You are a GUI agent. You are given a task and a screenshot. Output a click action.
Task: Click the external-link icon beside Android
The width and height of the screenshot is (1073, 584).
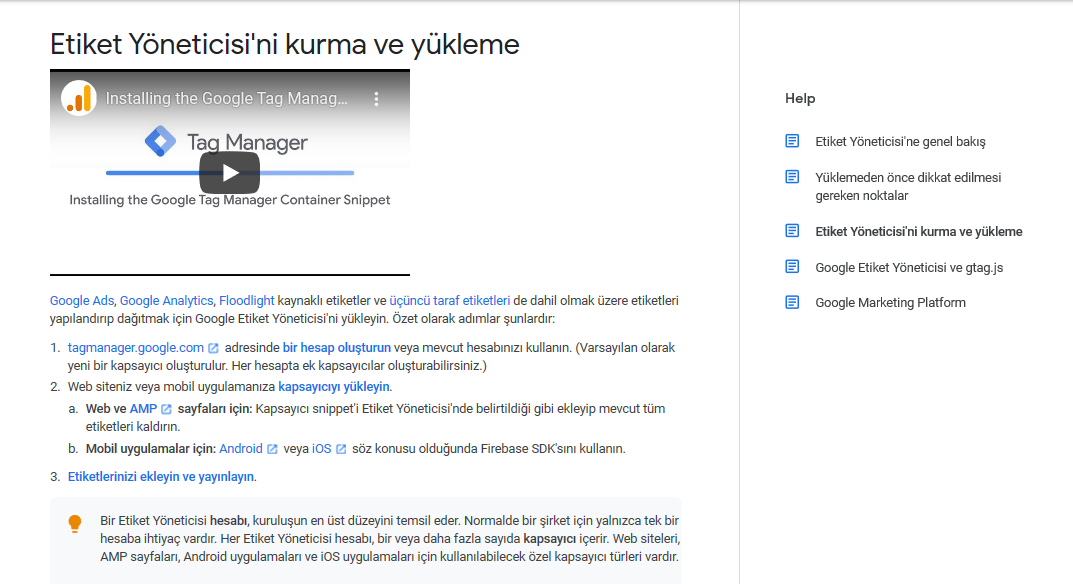pyautogui.click(x=272, y=449)
